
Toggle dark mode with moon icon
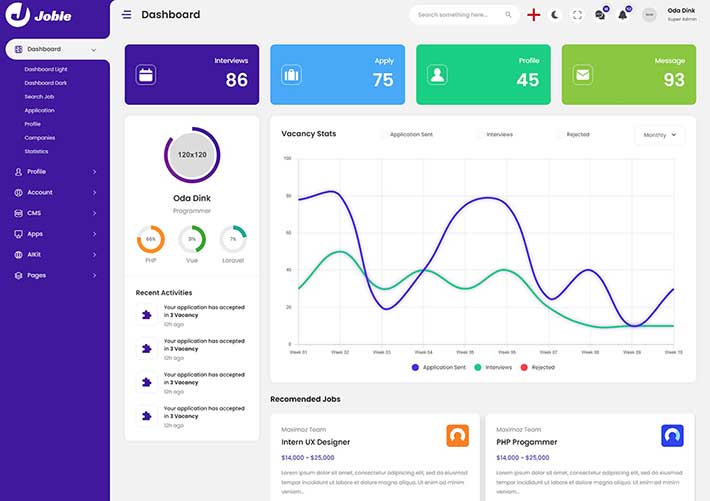tap(555, 15)
